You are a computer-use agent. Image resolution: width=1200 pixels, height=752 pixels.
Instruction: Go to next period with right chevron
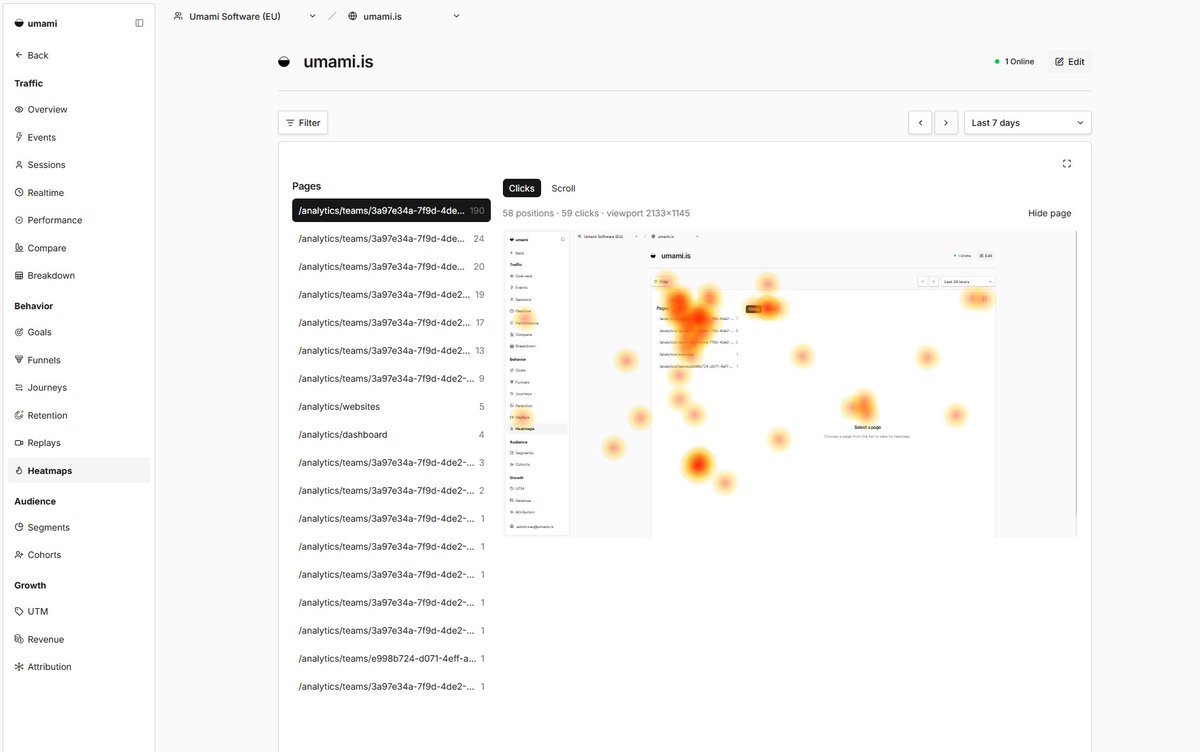(x=947, y=123)
